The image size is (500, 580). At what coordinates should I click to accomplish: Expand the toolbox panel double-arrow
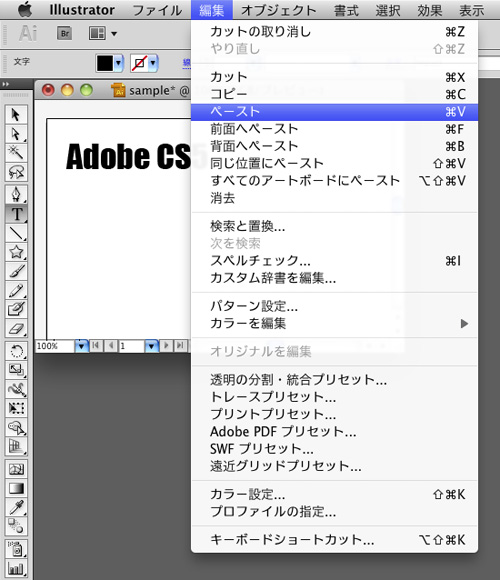point(6,84)
